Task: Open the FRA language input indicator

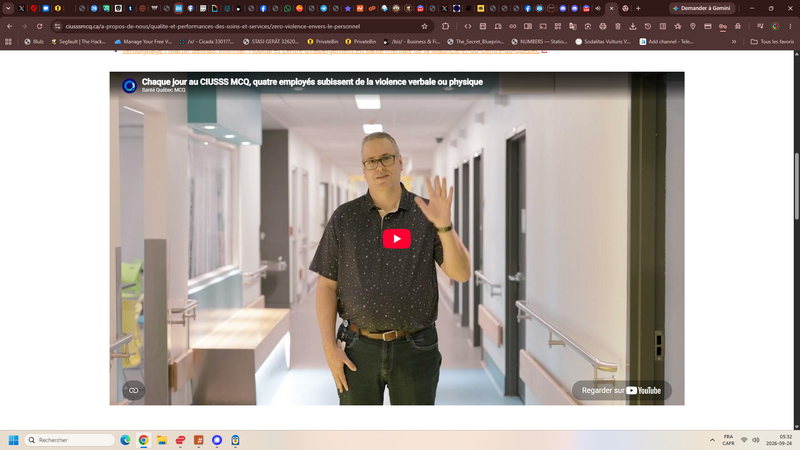Action: (x=728, y=440)
